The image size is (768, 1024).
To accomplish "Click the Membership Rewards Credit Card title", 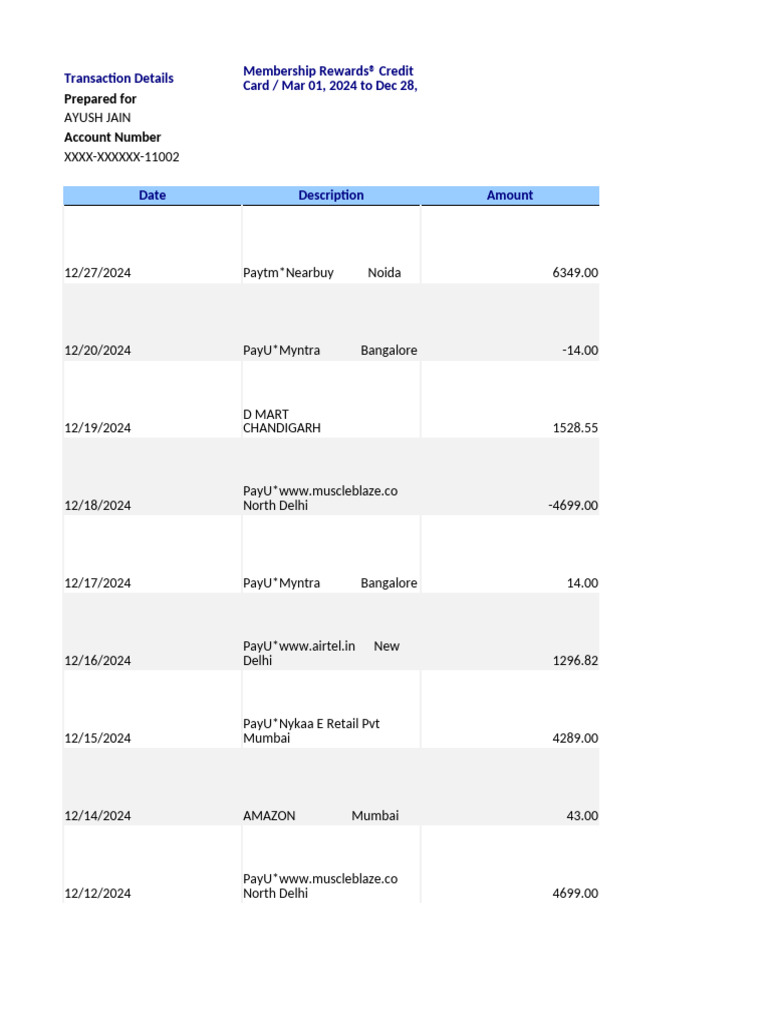I will tap(329, 78).
